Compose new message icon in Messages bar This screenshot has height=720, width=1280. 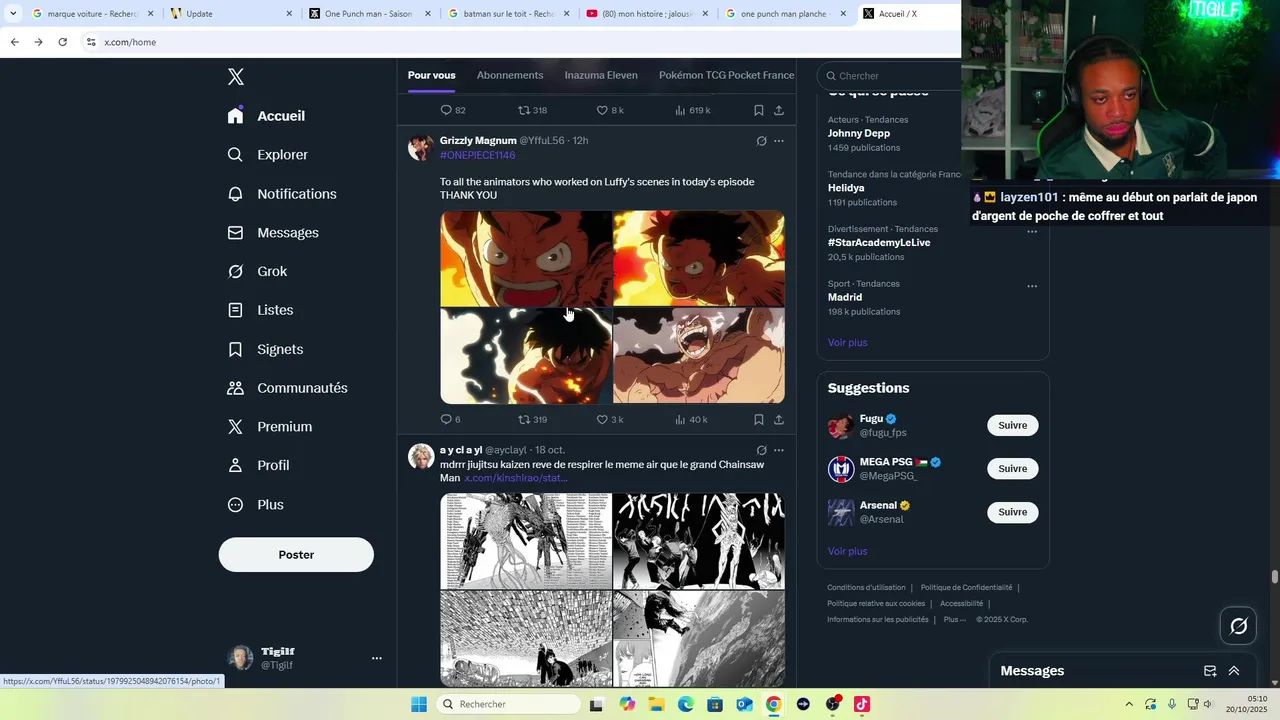(1210, 671)
